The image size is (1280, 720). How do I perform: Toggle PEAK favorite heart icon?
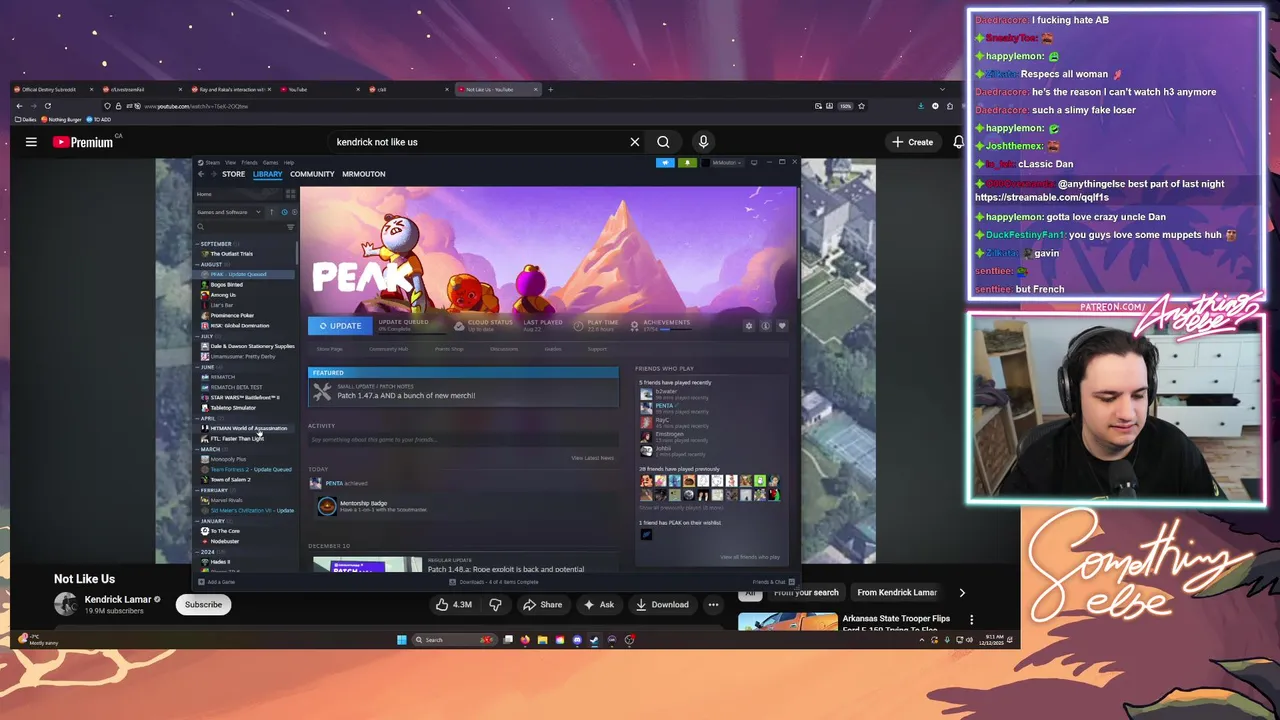click(x=781, y=326)
